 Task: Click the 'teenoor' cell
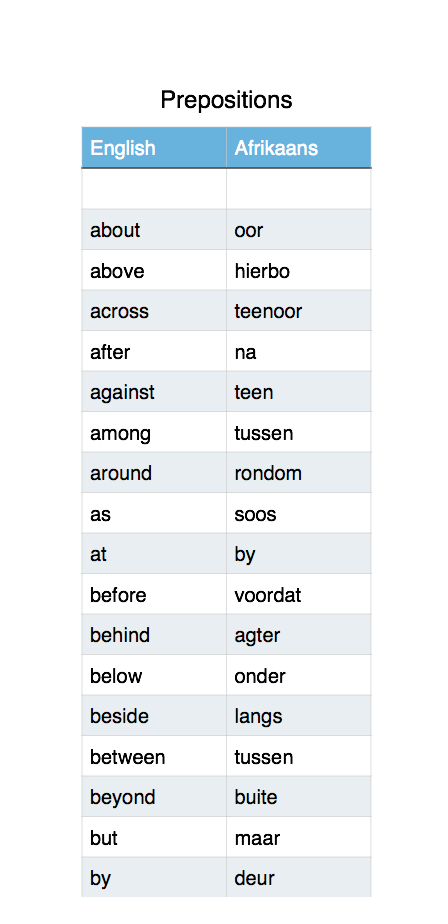[x=299, y=311]
